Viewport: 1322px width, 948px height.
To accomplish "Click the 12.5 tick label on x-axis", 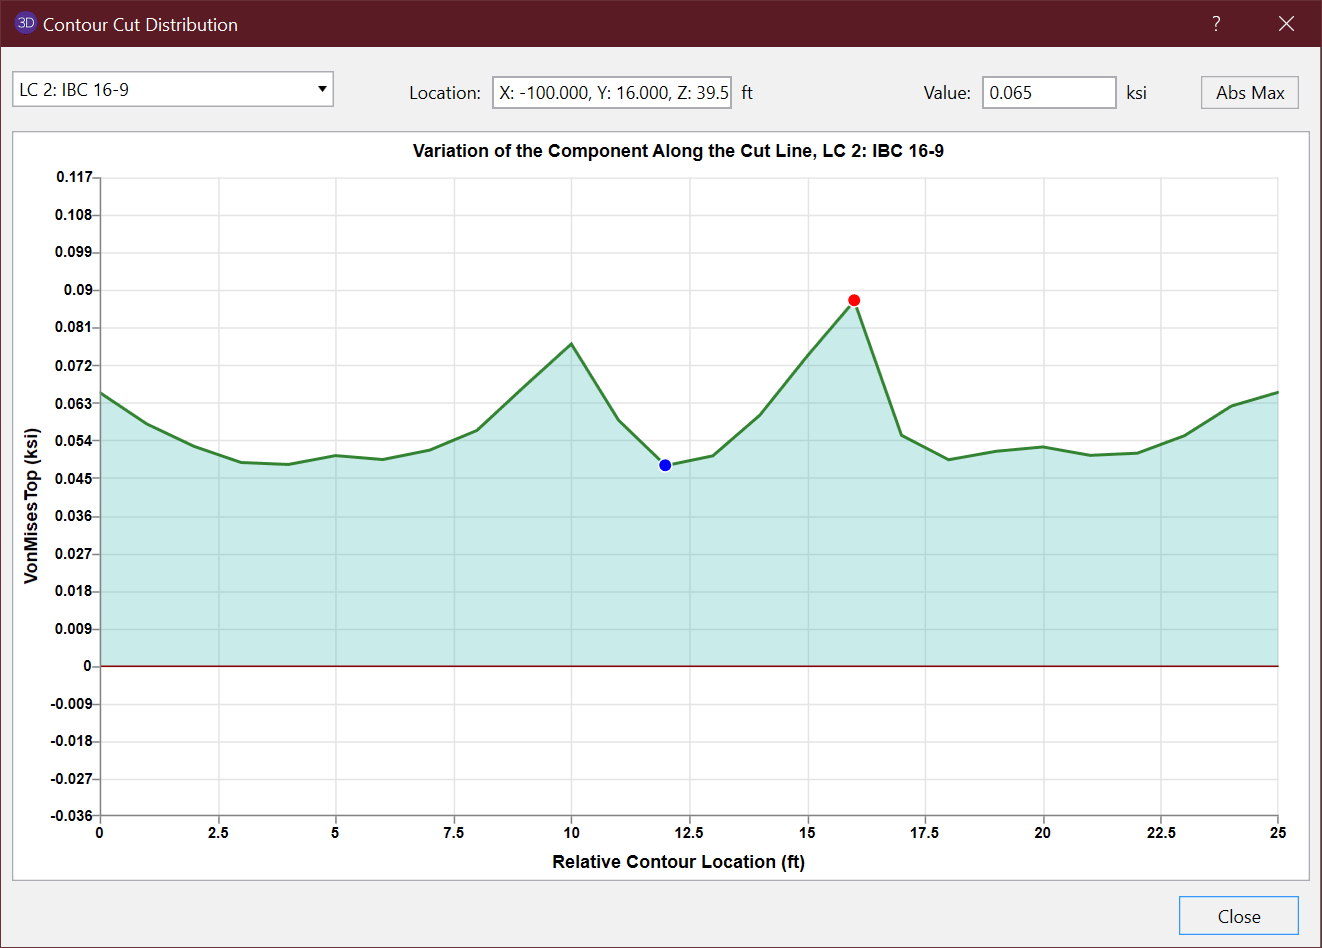I will pyautogui.click(x=689, y=833).
